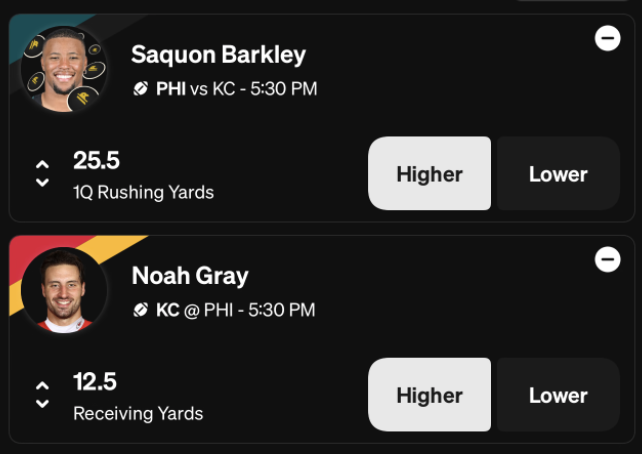Click the 1Q Rushing Yards stat label
Image resolution: width=642 pixels, height=454 pixels.
coord(144,192)
